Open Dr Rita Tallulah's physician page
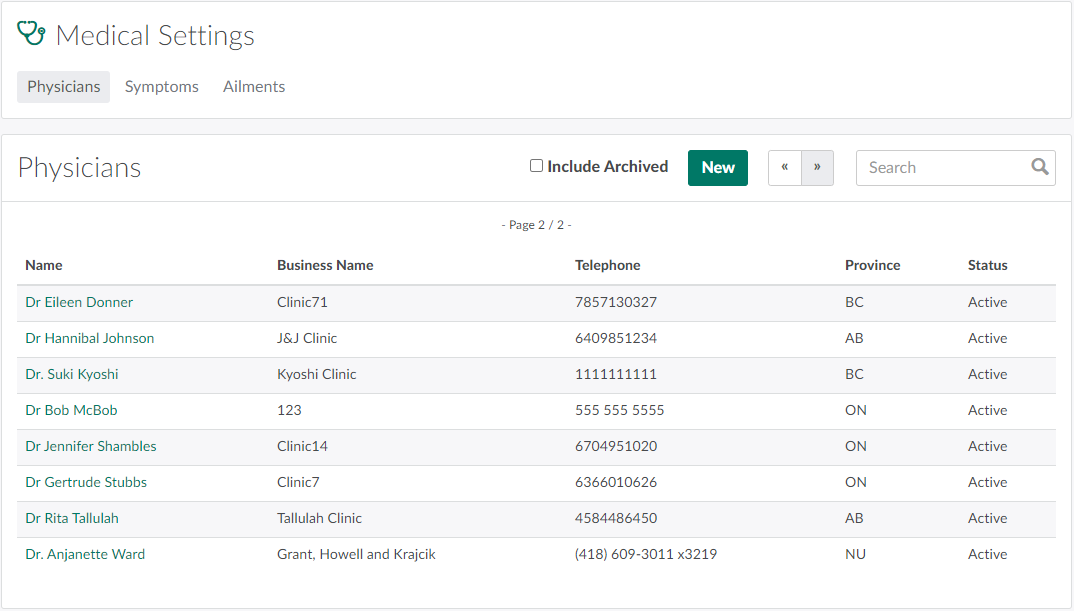The width and height of the screenshot is (1074, 611). coord(72,518)
